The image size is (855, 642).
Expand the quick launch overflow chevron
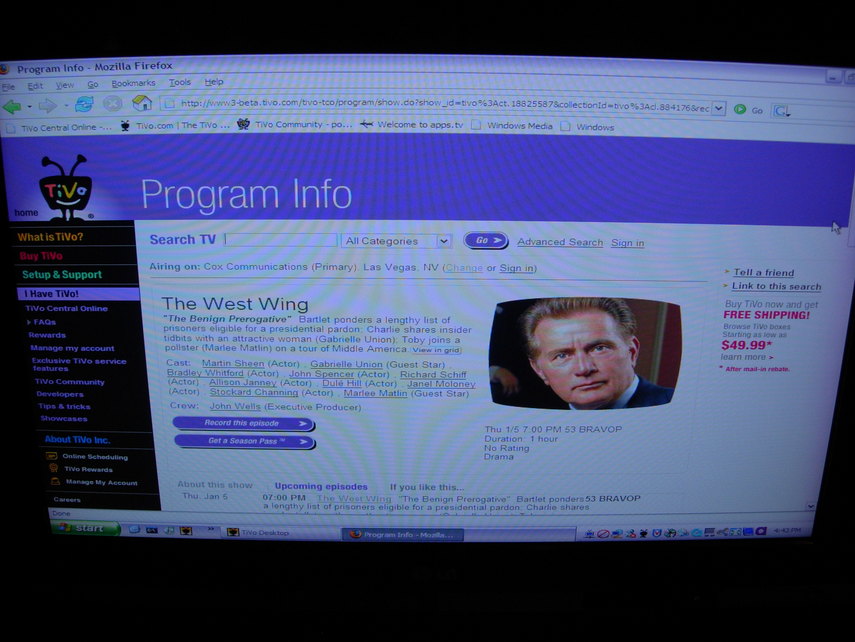tap(210, 529)
